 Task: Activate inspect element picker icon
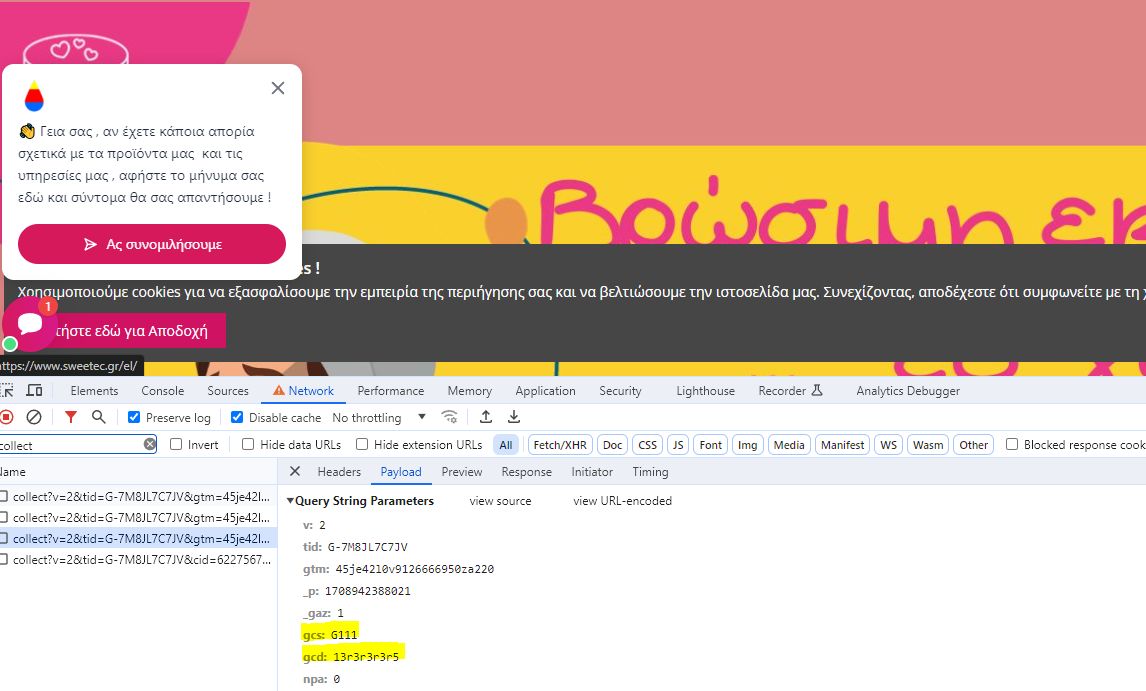pos(7,390)
